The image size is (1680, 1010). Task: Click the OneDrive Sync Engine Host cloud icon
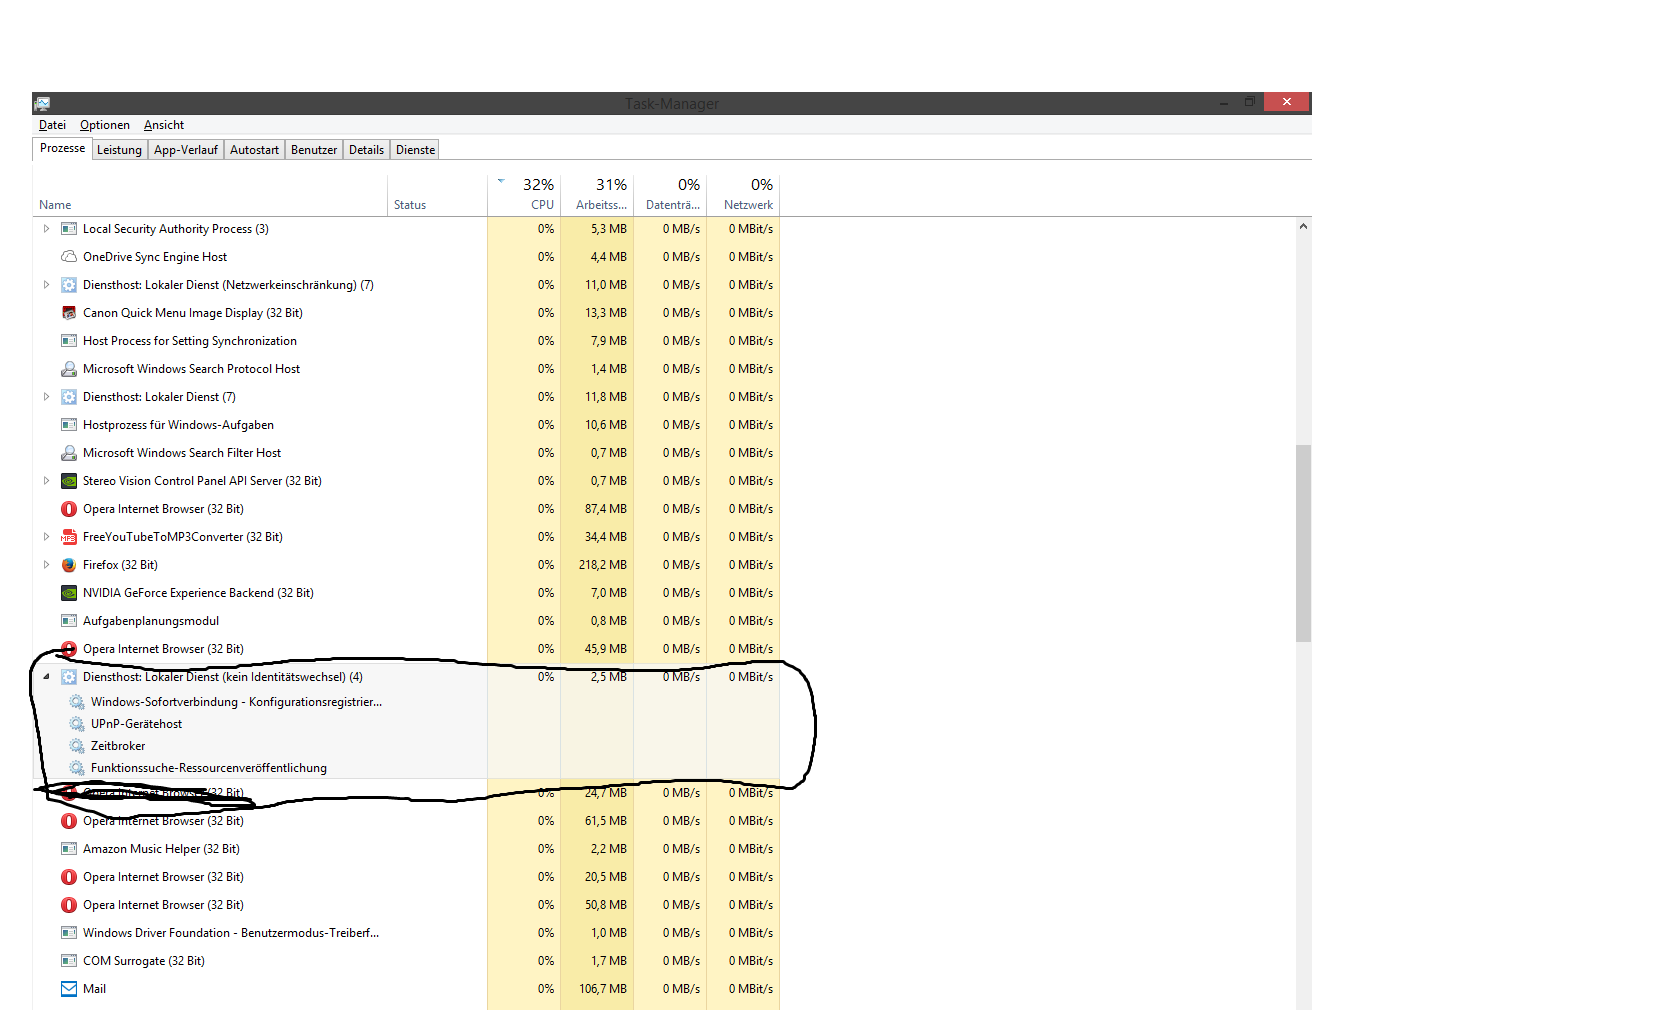coord(69,257)
